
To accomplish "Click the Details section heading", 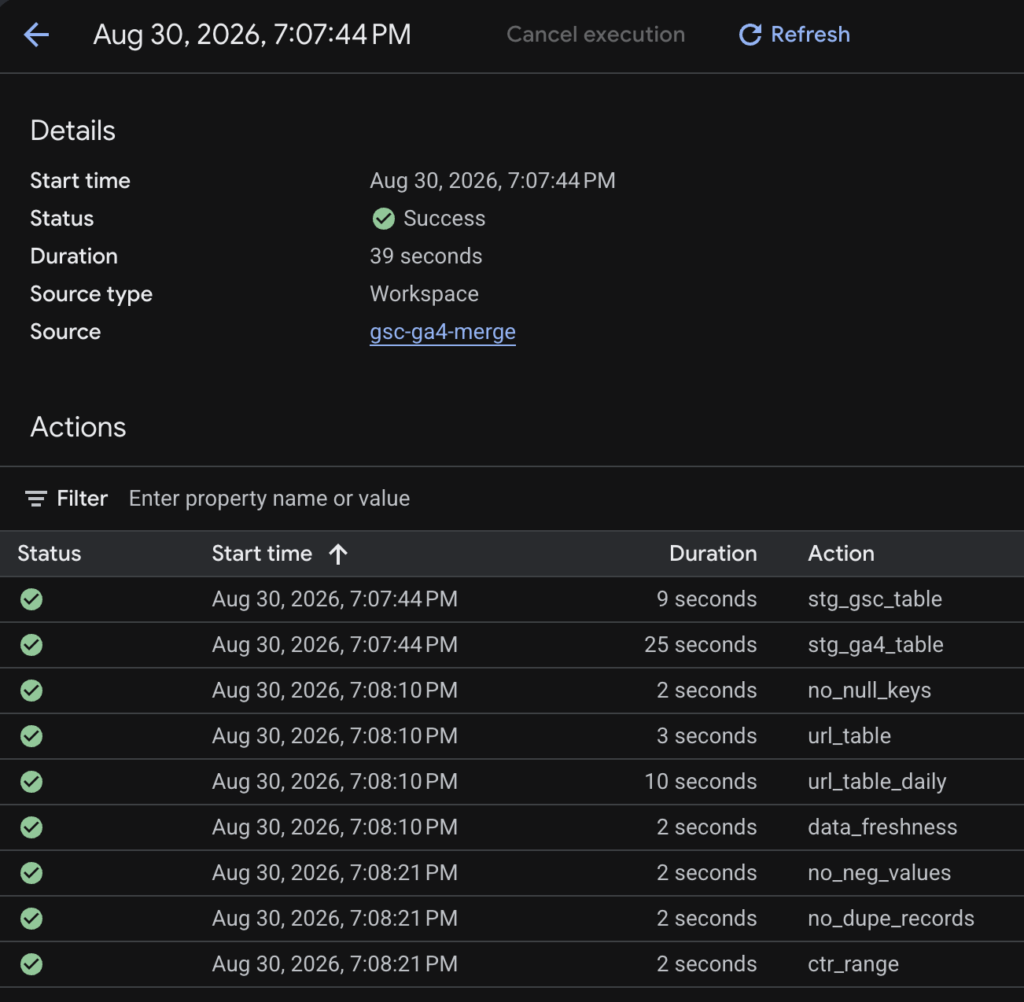I will (x=72, y=131).
